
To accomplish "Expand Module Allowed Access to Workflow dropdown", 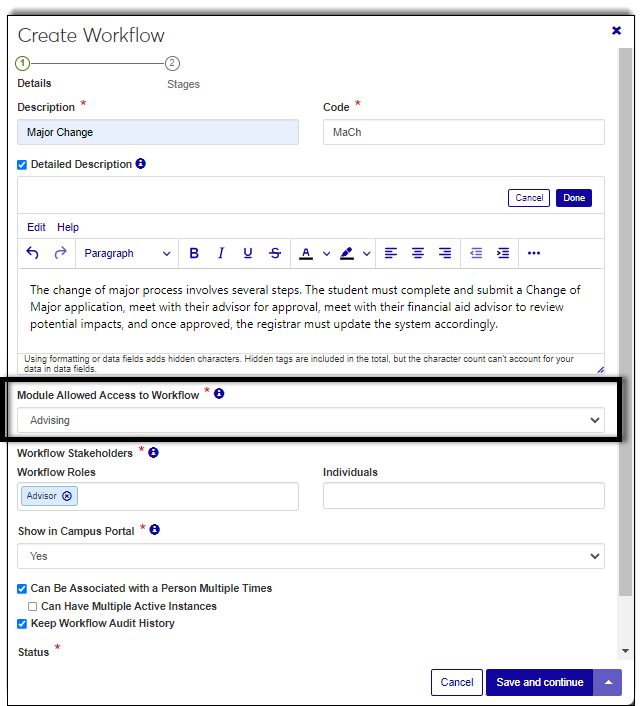I will [x=310, y=421].
